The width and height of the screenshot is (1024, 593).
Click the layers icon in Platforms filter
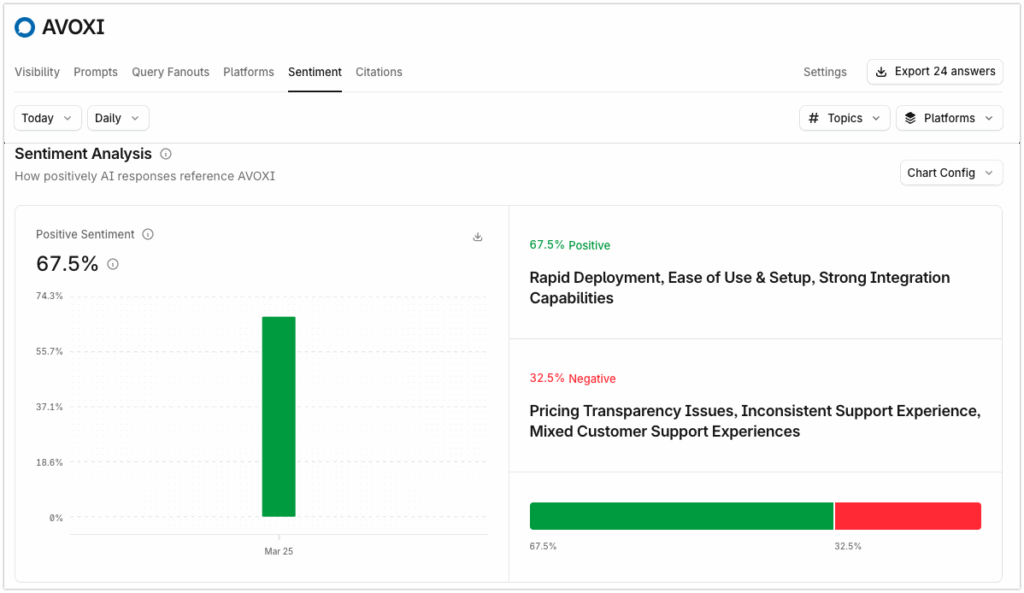[909, 118]
